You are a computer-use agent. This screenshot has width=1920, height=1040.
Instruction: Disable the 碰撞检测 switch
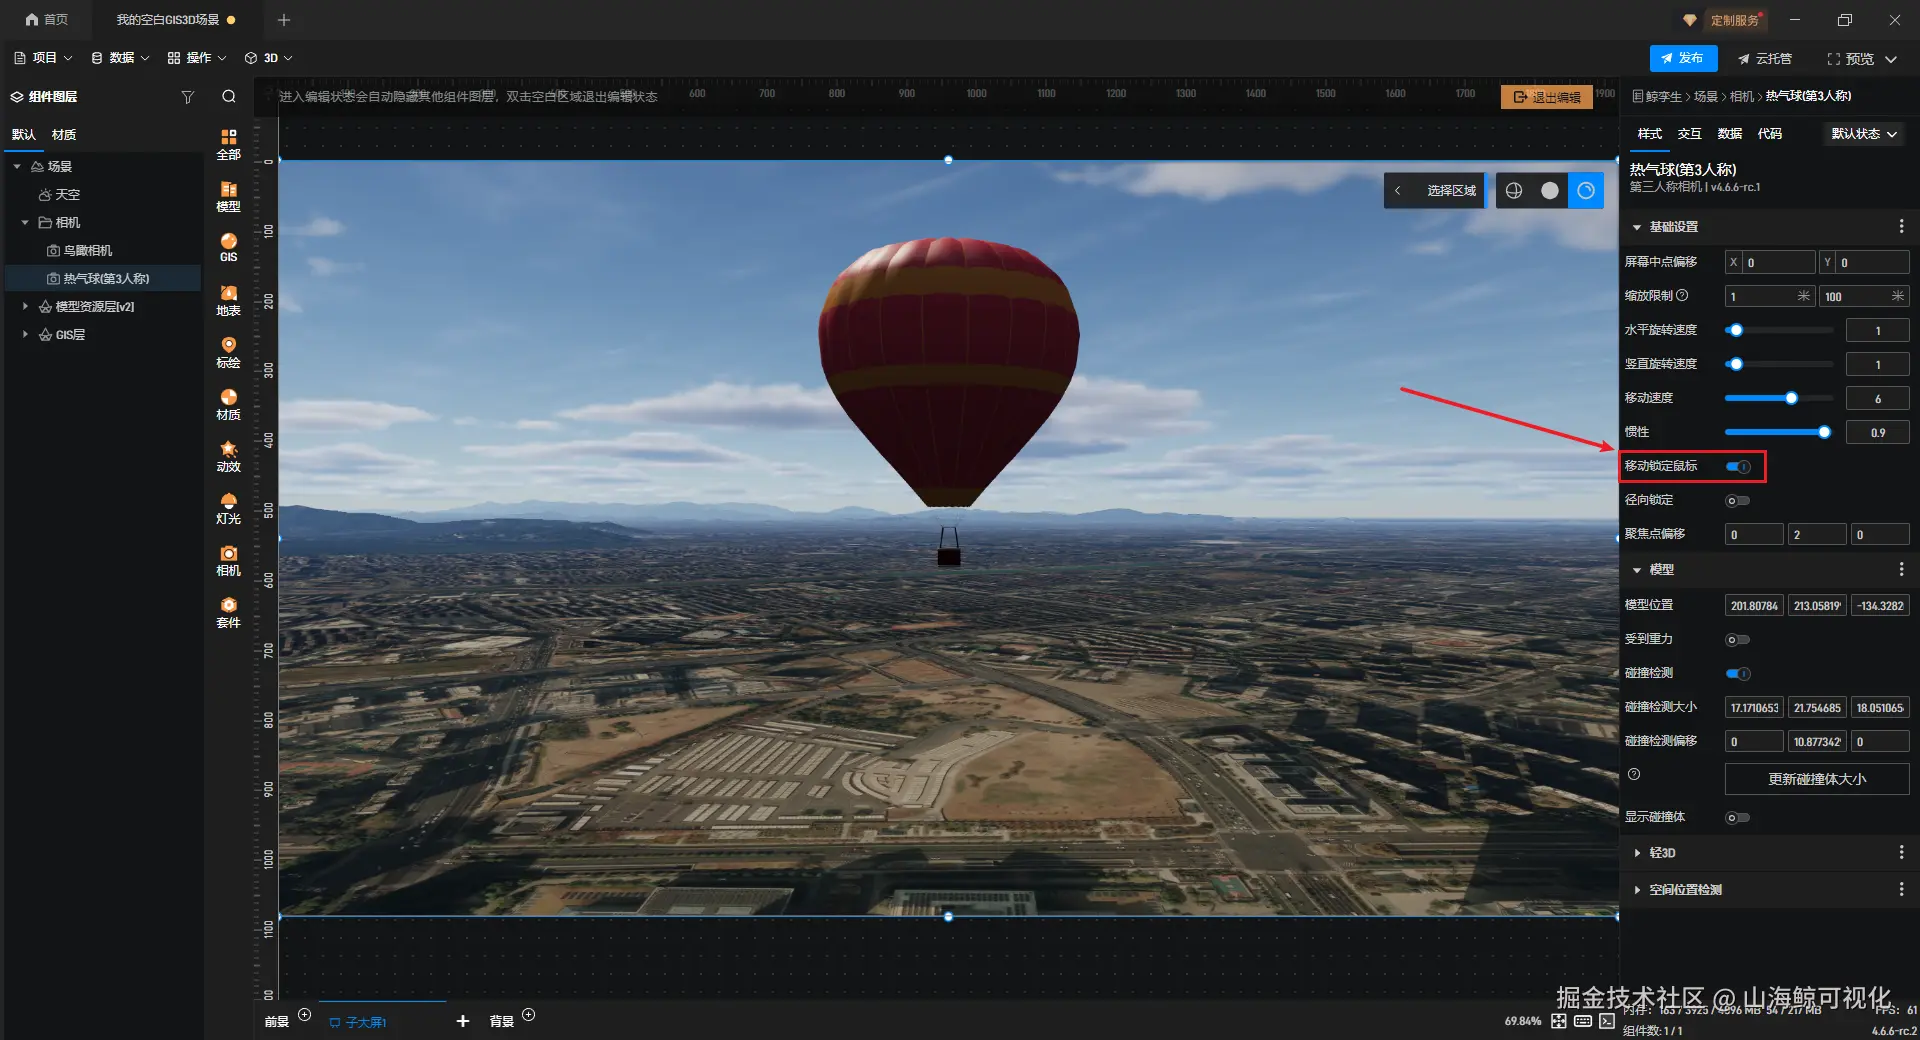[1738, 674]
